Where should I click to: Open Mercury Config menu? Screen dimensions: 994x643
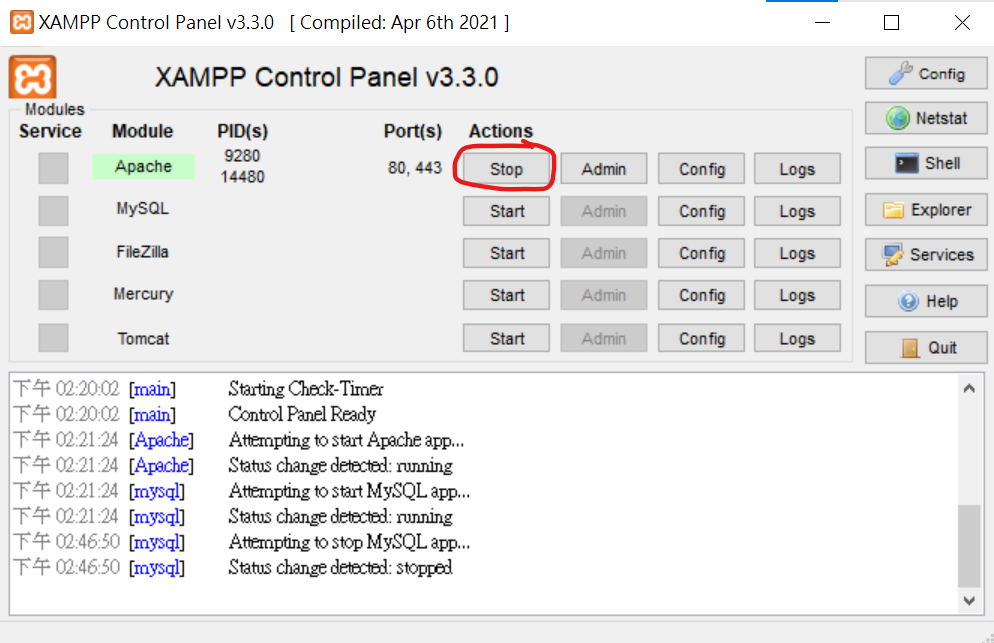[701, 295]
